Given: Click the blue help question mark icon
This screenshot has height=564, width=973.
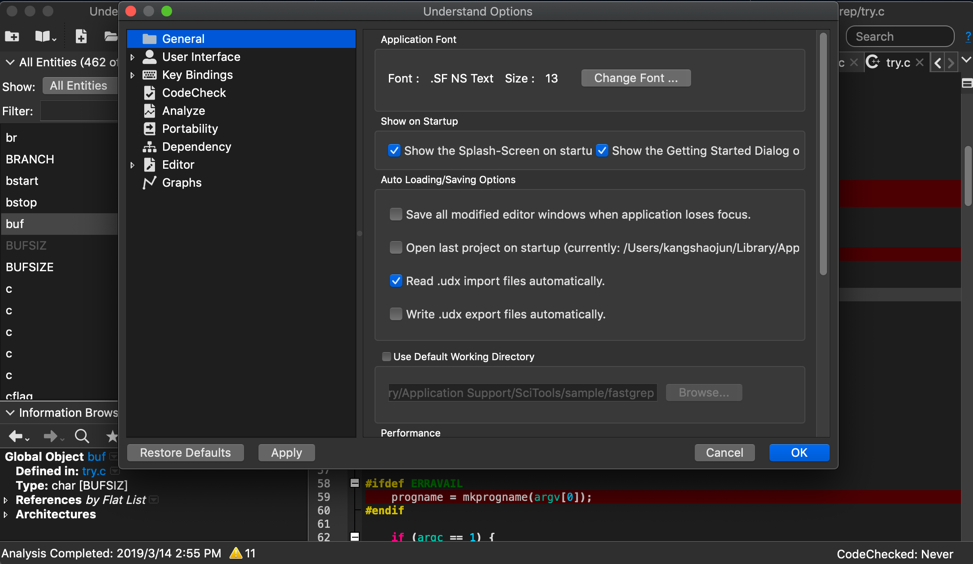Looking at the screenshot, I should click(x=968, y=37).
